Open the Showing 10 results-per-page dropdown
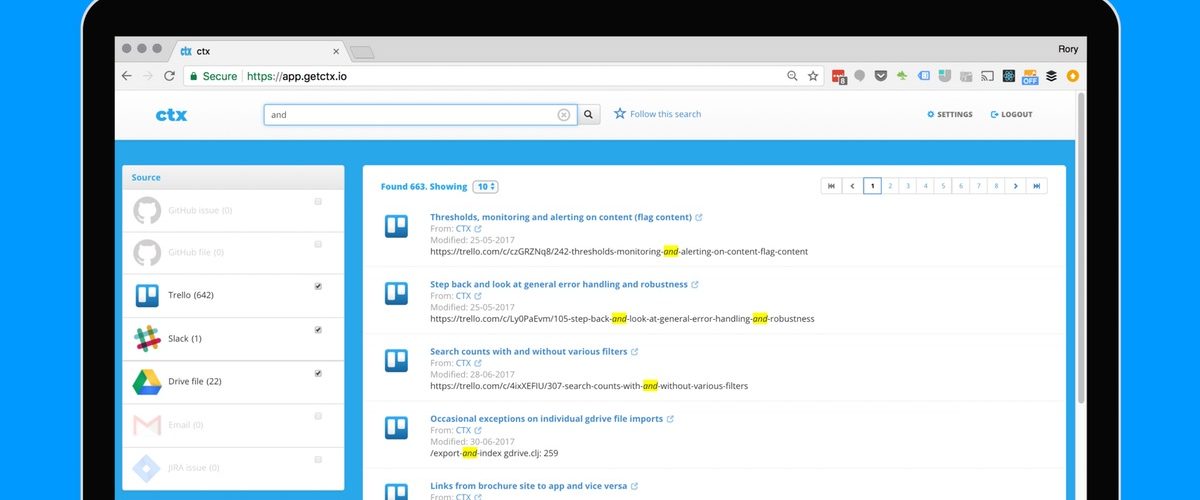 pyautogui.click(x=486, y=187)
